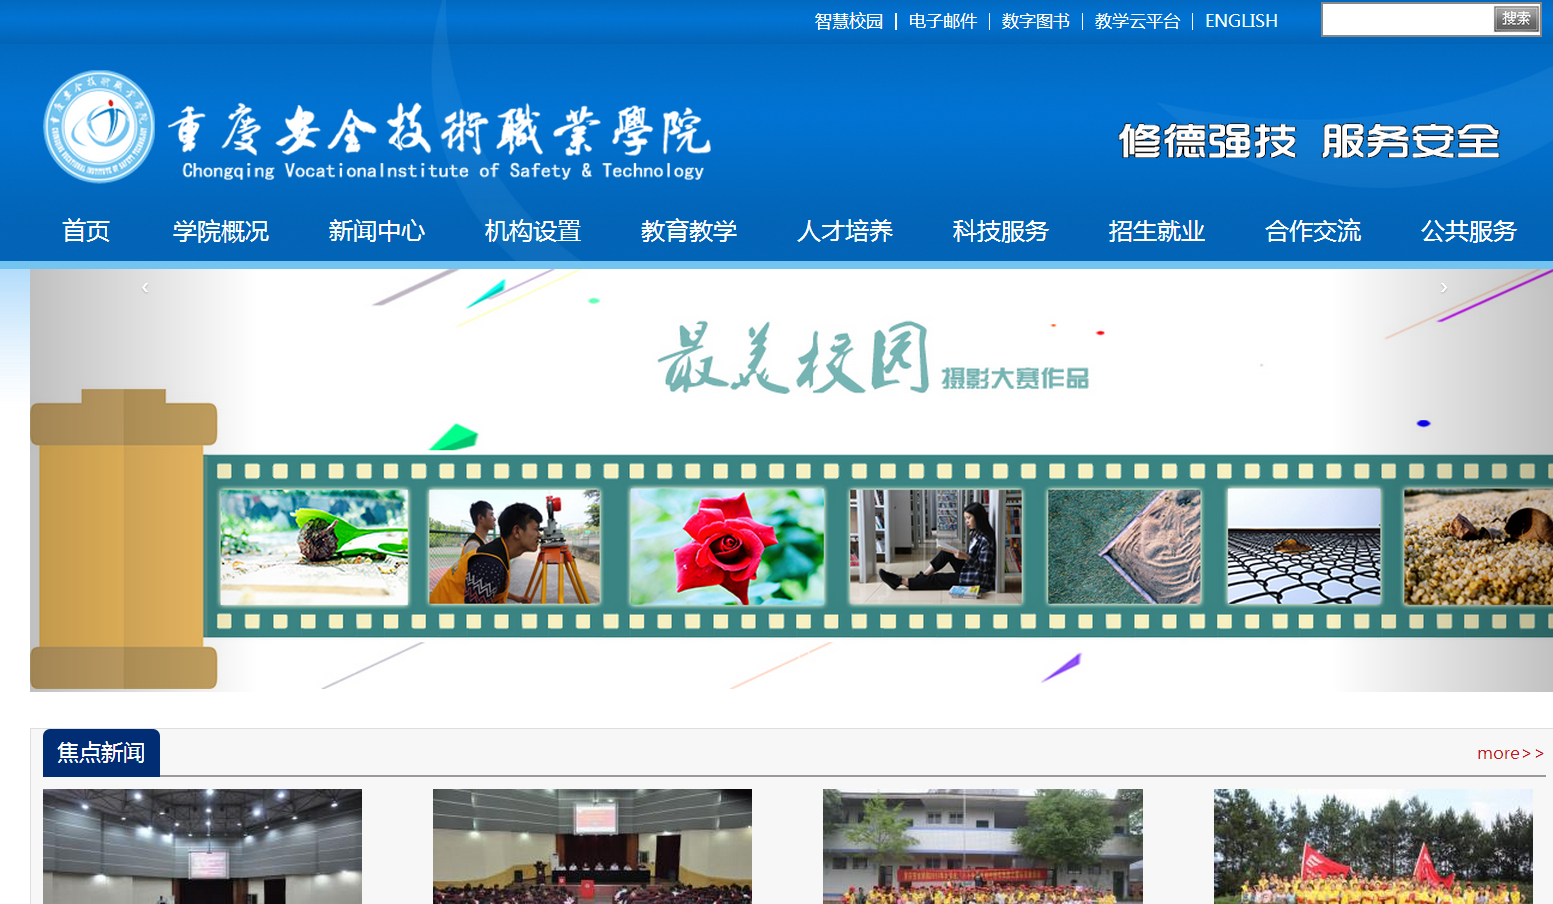1553x904 pixels.
Task: Go to previous carousel slide arrow
Action: click(145, 288)
